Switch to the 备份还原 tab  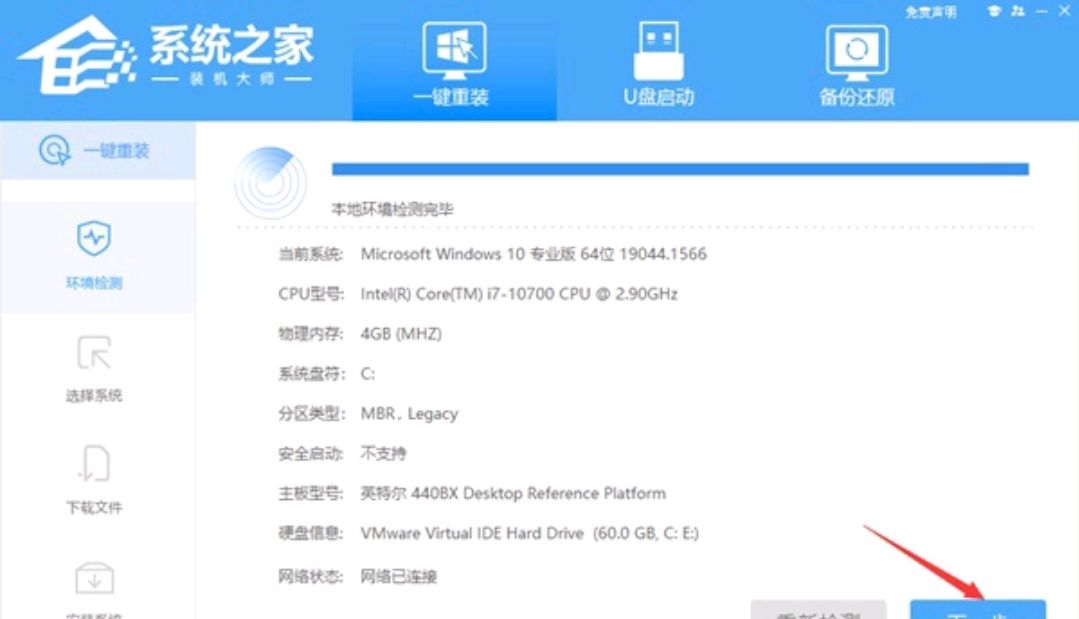point(857,63)
